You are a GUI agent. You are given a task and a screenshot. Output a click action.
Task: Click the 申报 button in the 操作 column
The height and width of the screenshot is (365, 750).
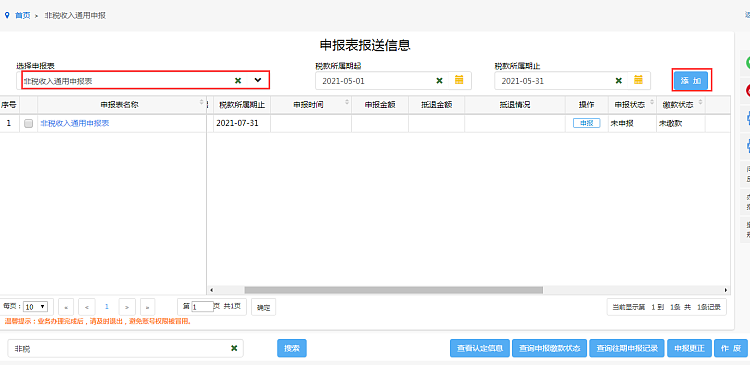point(586,123)
